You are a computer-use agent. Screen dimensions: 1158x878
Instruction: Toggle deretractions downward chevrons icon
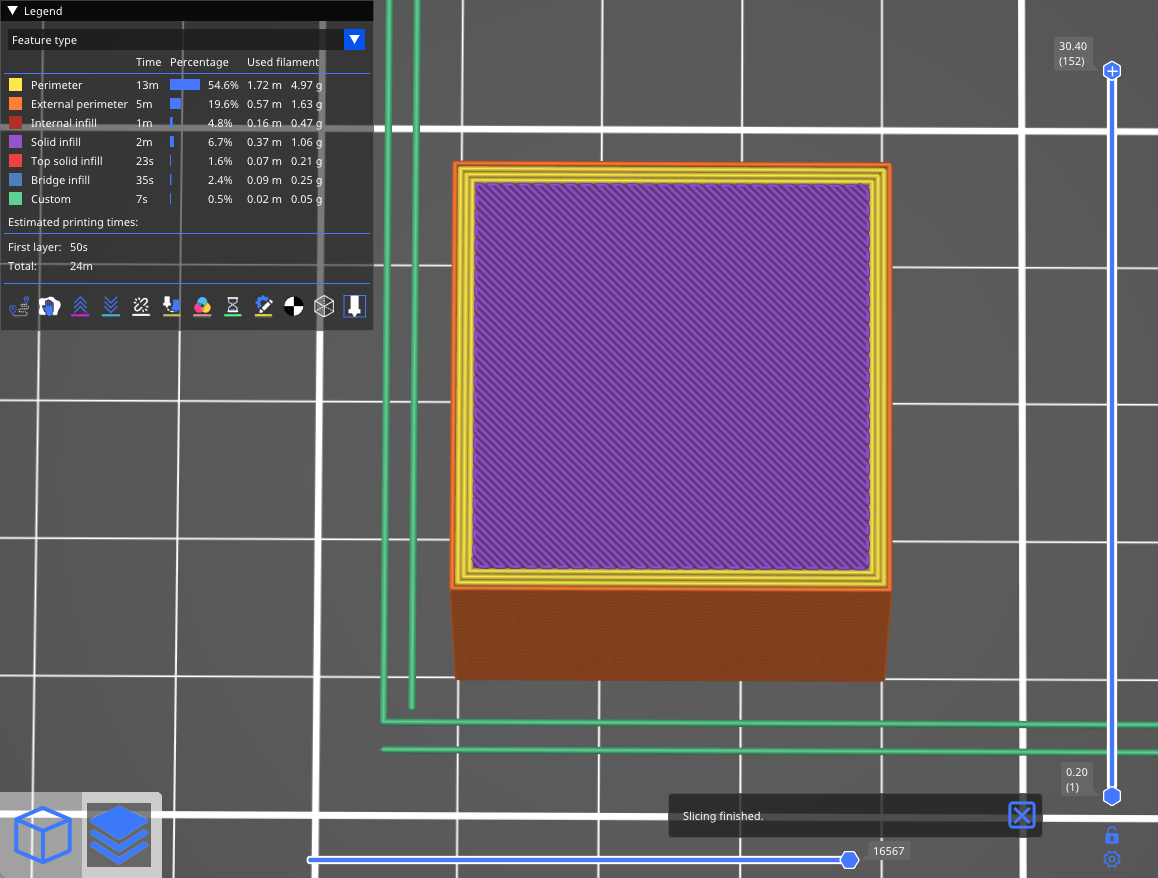[x=111, y=306]
